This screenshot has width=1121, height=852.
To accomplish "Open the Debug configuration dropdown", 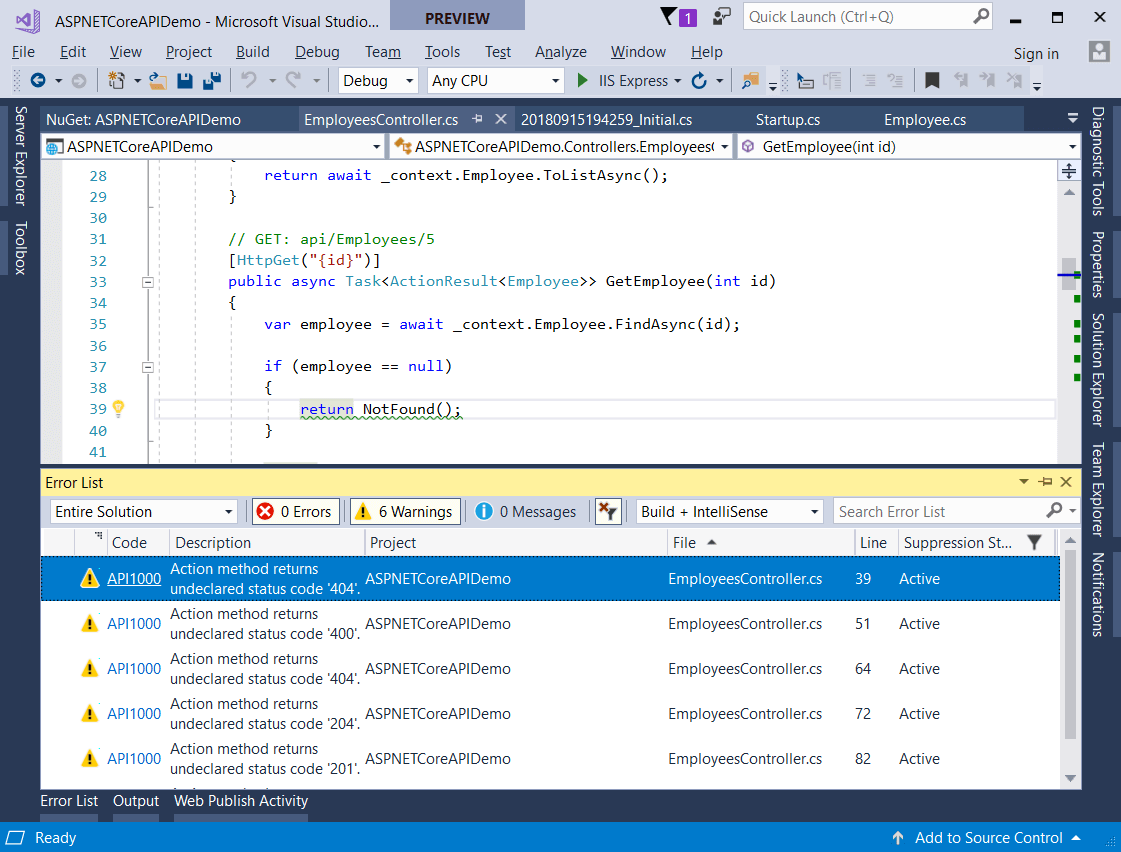I will [x=377, y=81].
